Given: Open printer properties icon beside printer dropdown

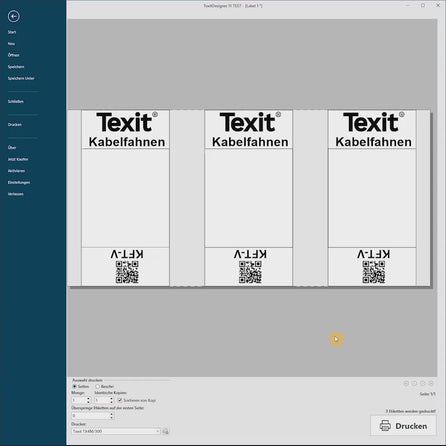Looking at the screenshot, I should pos(165,431).
